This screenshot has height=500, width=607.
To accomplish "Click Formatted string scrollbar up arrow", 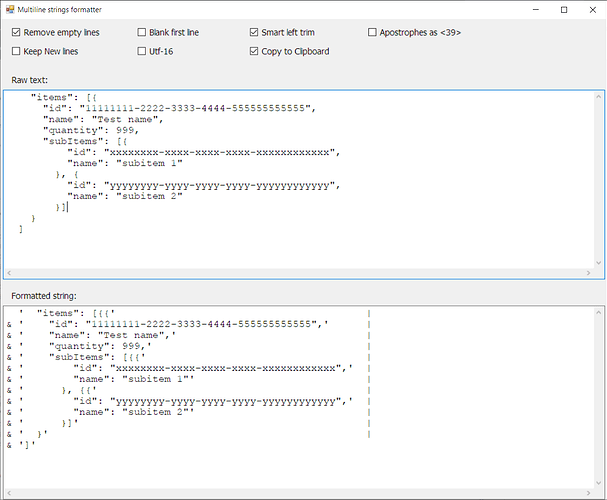I will point(597,313).
